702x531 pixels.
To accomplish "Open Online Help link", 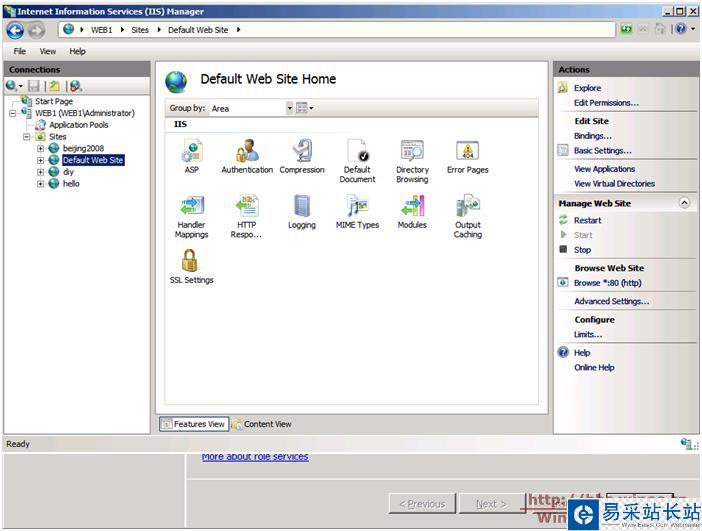I will pyautogui.click(x=594, y=368).
